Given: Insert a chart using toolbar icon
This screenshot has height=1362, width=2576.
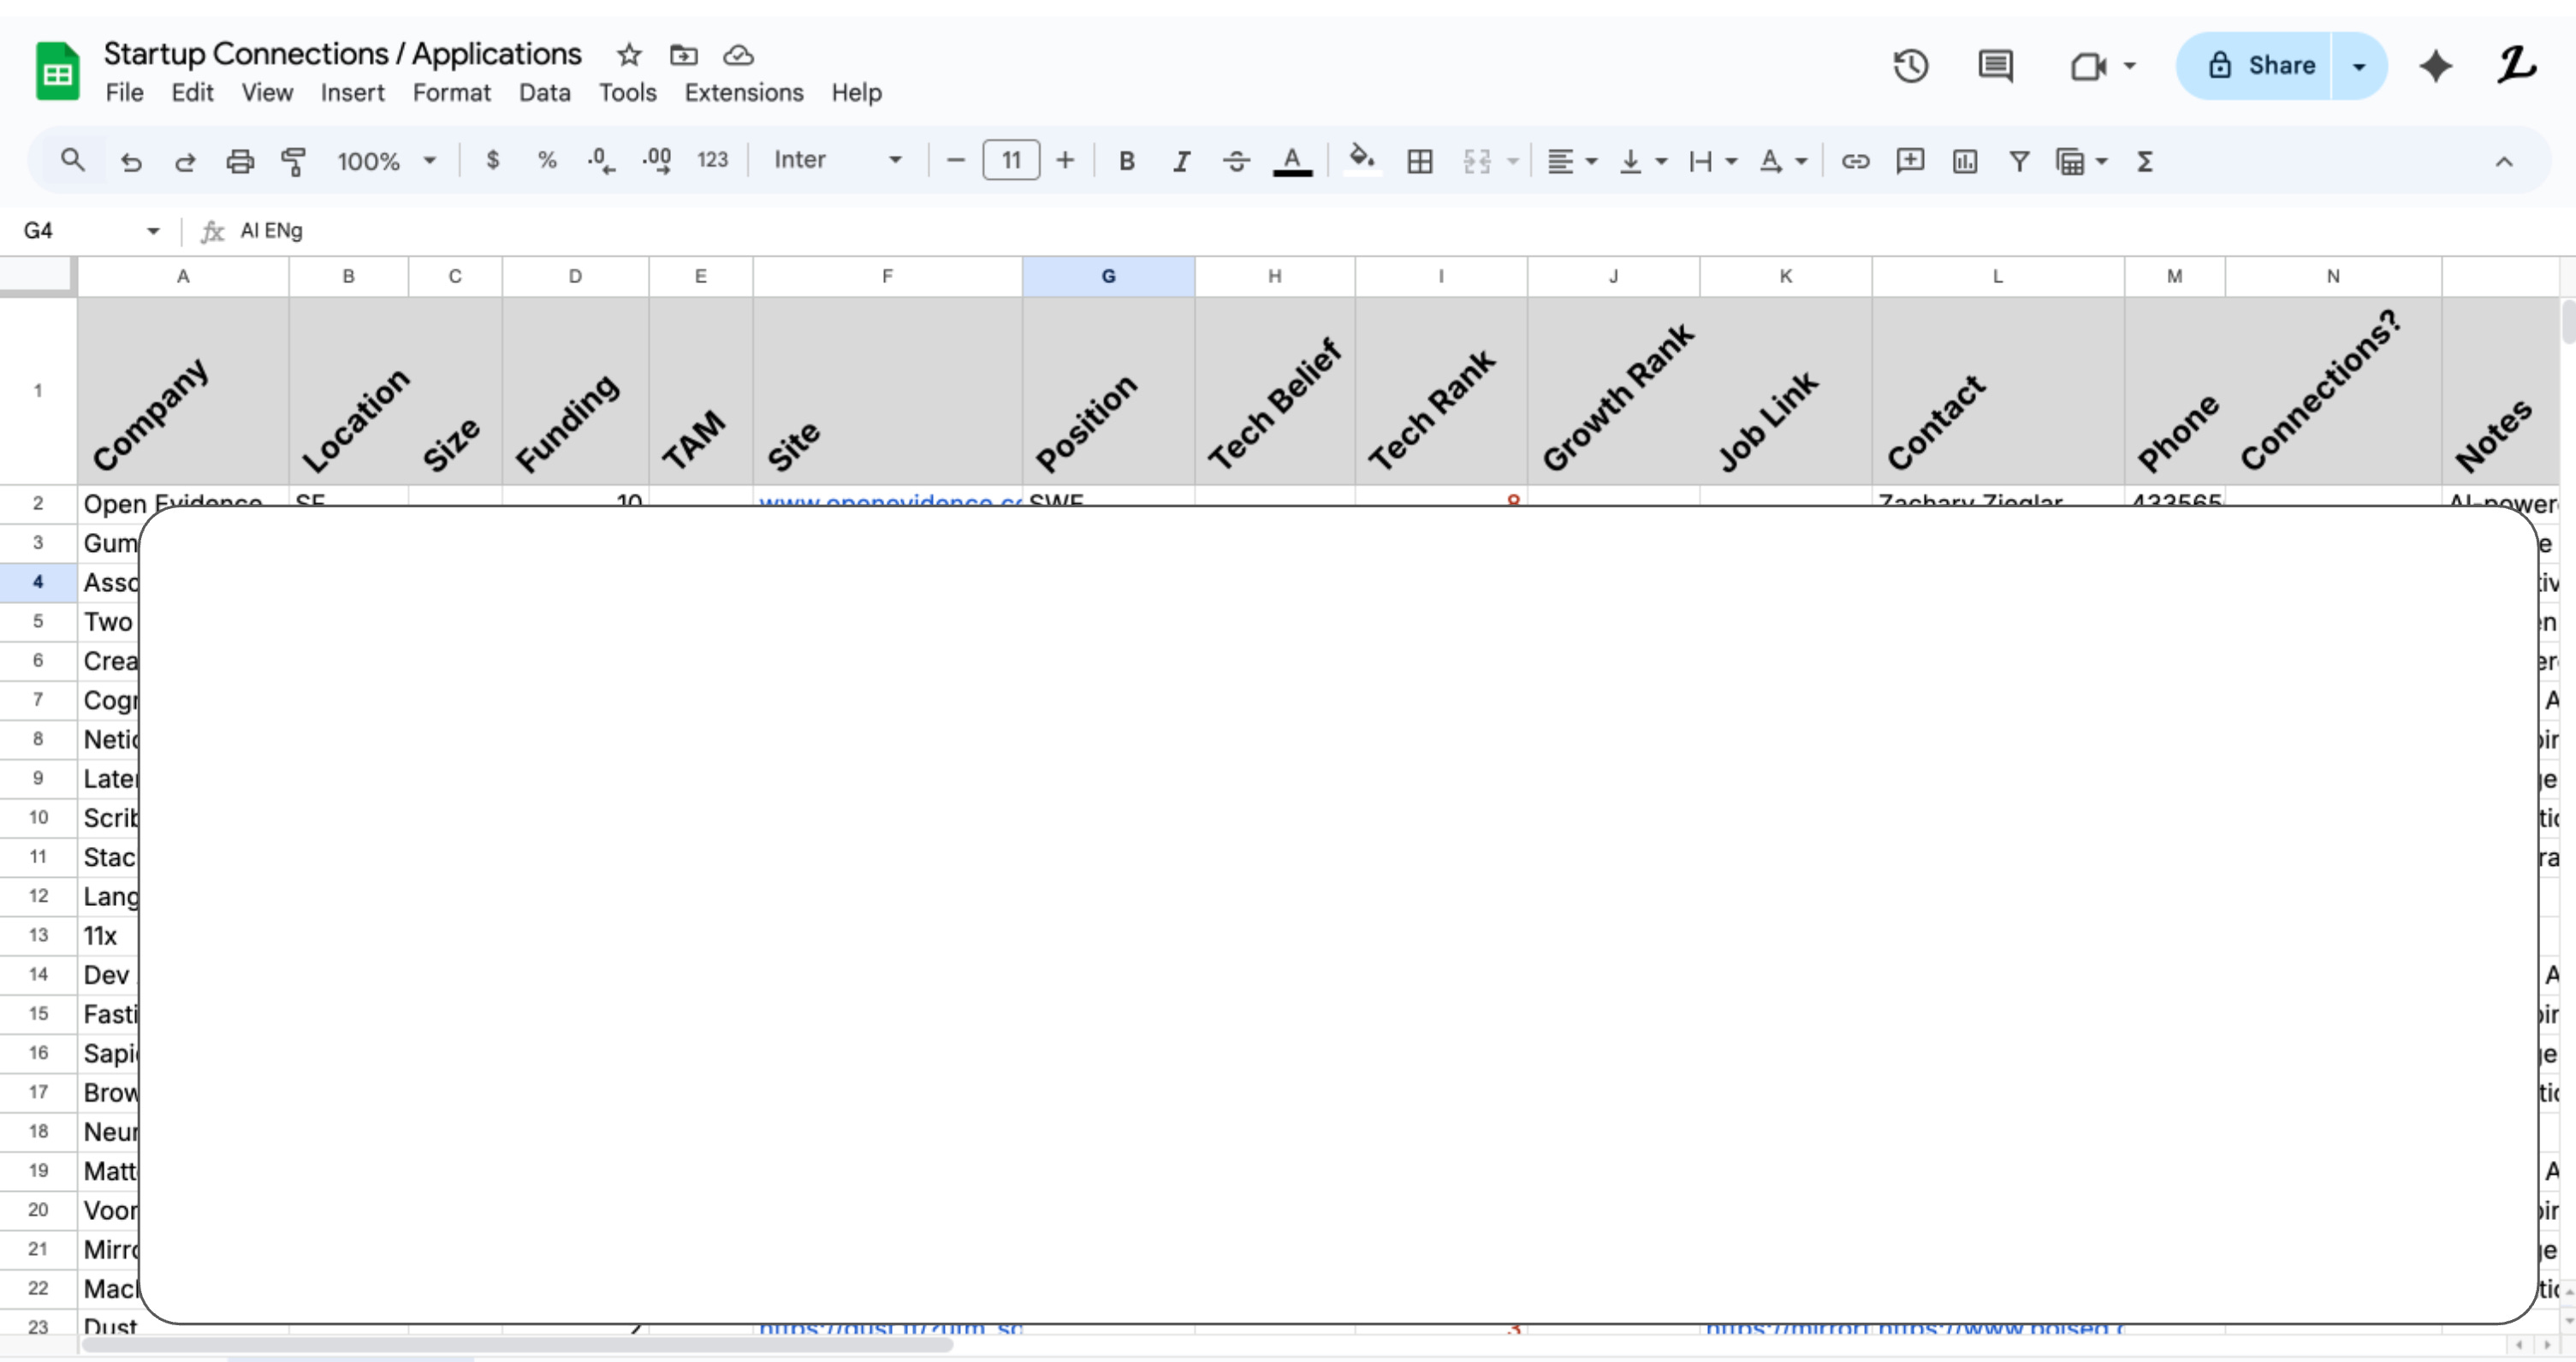Looking at the screenshot, I should pyautogui.click(x=1964, y=161).
